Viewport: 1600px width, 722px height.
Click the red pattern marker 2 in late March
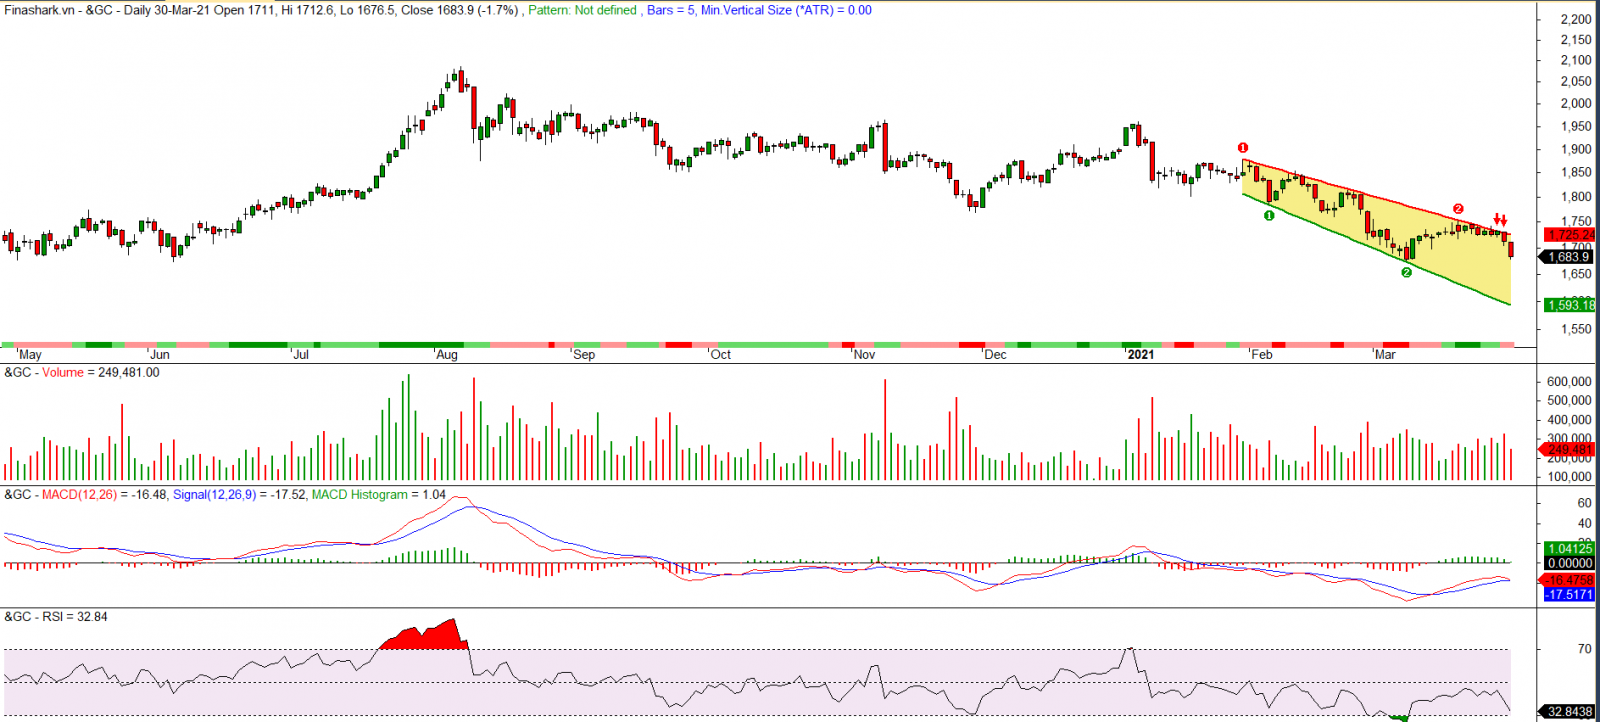tap(1458, 209)
